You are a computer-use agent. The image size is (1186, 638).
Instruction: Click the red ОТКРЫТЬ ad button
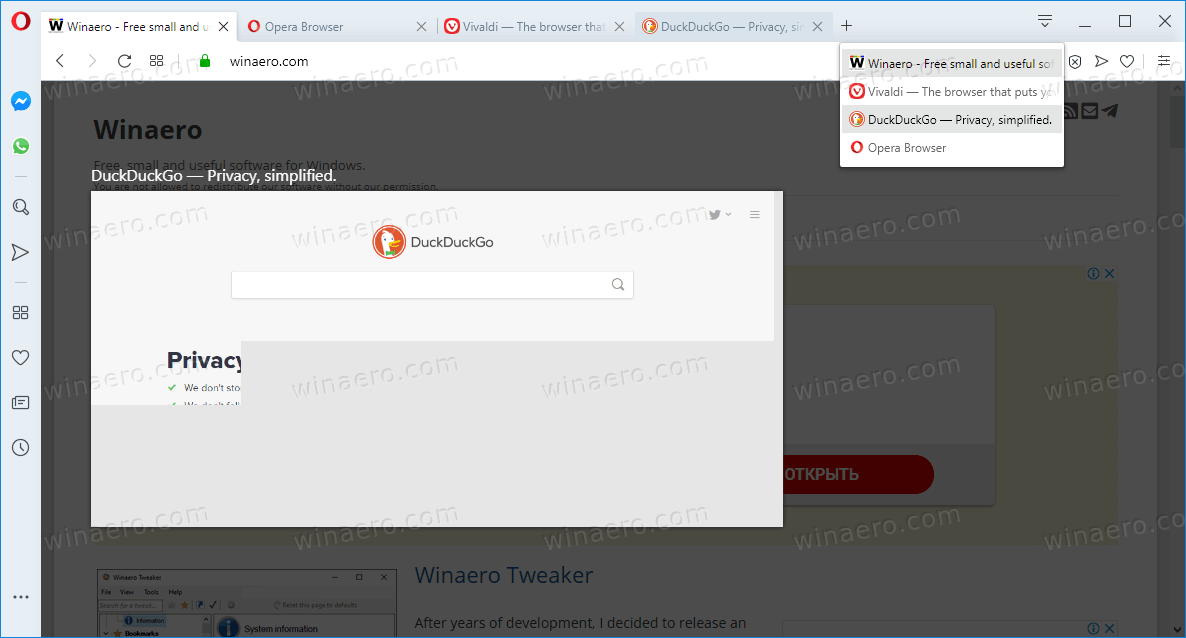[858, 475]
